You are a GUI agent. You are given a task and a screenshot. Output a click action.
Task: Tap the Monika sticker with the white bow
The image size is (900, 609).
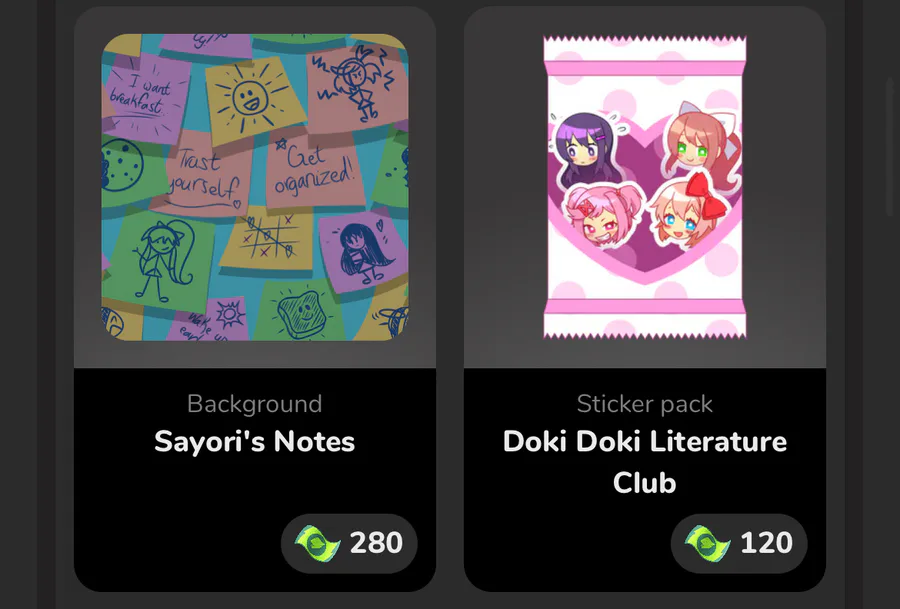701,145
